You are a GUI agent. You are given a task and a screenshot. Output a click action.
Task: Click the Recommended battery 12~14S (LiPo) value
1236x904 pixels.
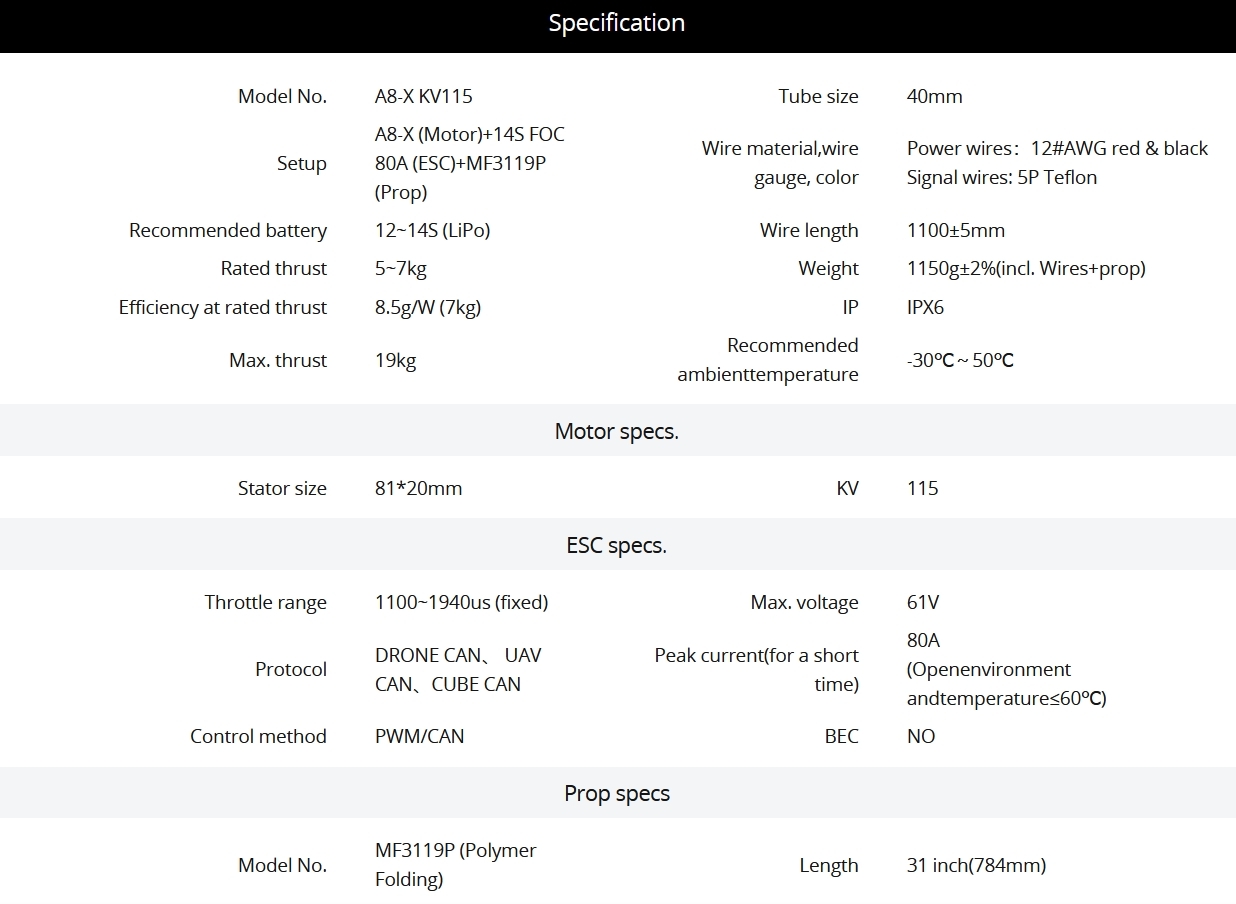pyautogui.click(x=433, y=231)
